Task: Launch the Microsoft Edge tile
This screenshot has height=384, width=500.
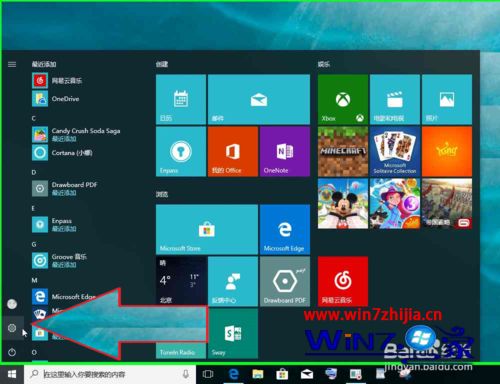Action: pos(285,230)
